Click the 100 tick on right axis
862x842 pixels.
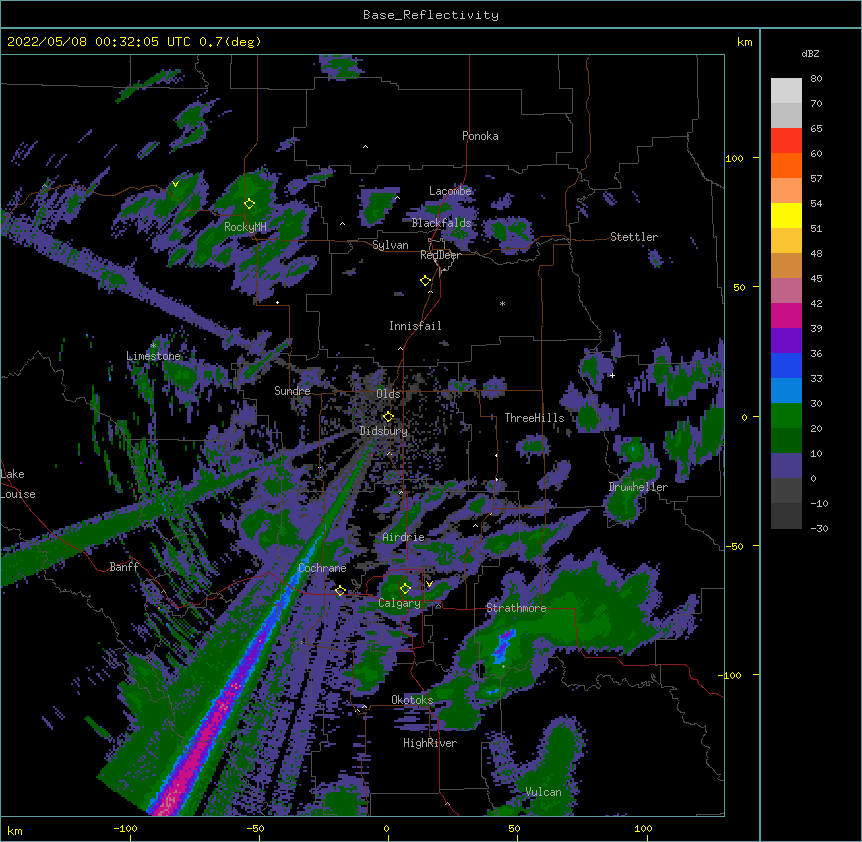coord(734,159)
